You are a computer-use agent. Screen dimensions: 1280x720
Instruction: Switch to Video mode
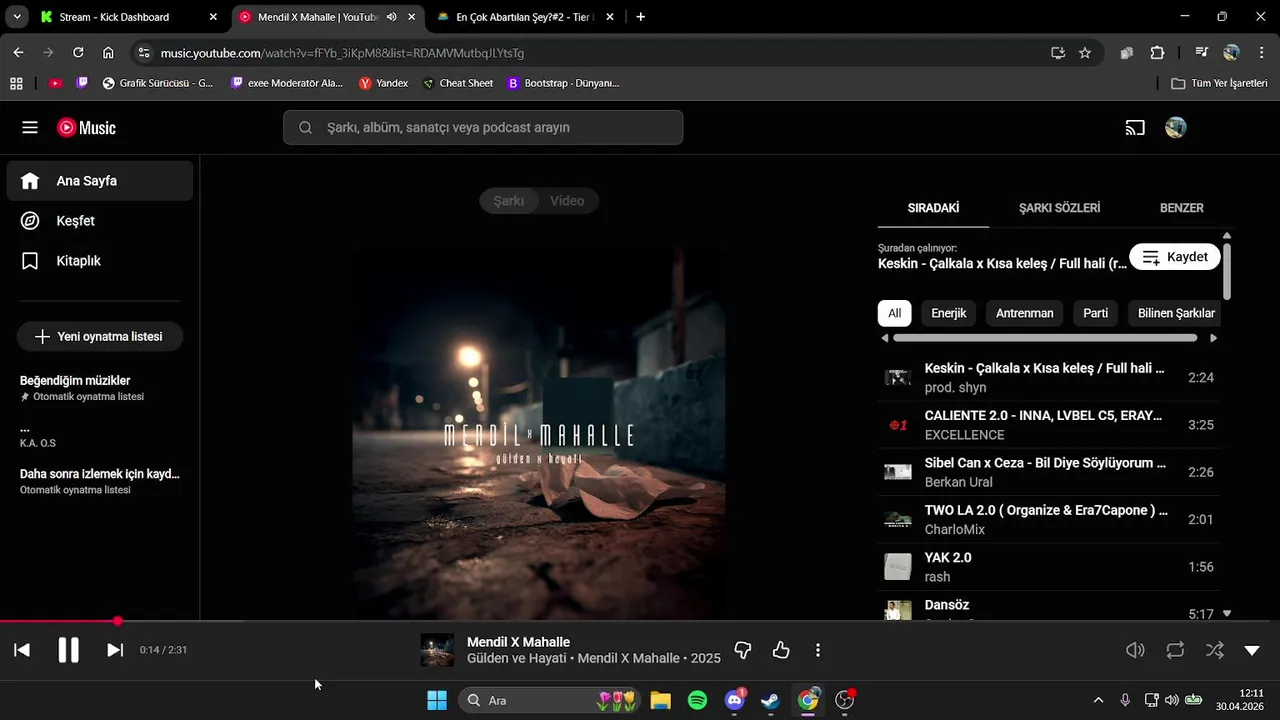567,201
